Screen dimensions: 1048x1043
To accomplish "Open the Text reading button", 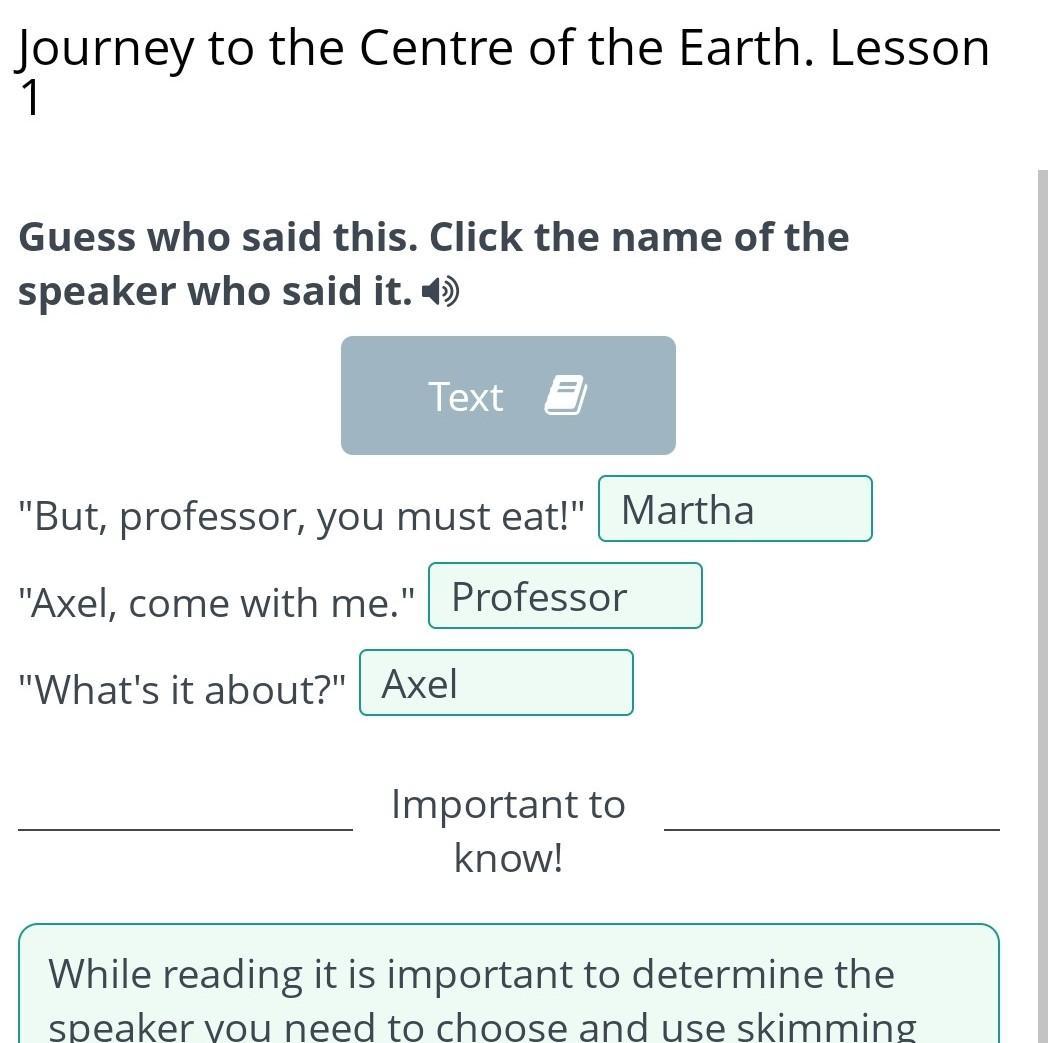I will (508, 396).
